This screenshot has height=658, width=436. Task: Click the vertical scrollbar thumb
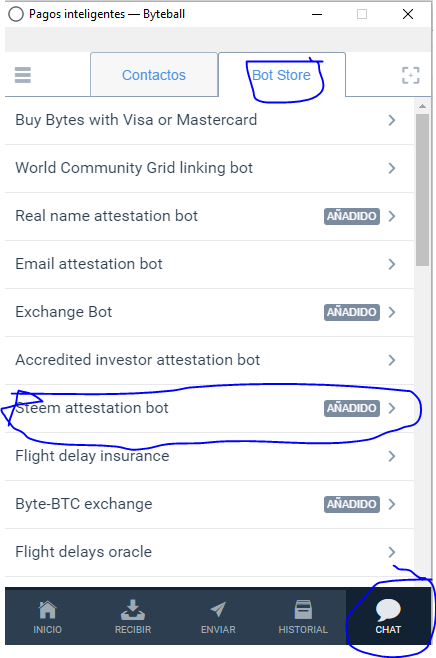pyautogui.click(x=423, y=190)
